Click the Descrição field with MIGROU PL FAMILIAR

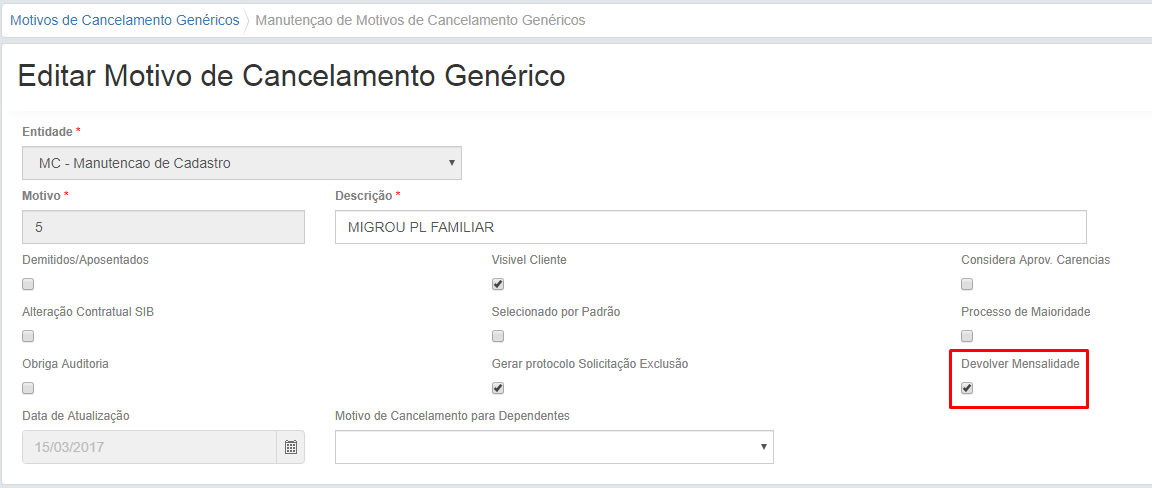click(x=710, y=227)
